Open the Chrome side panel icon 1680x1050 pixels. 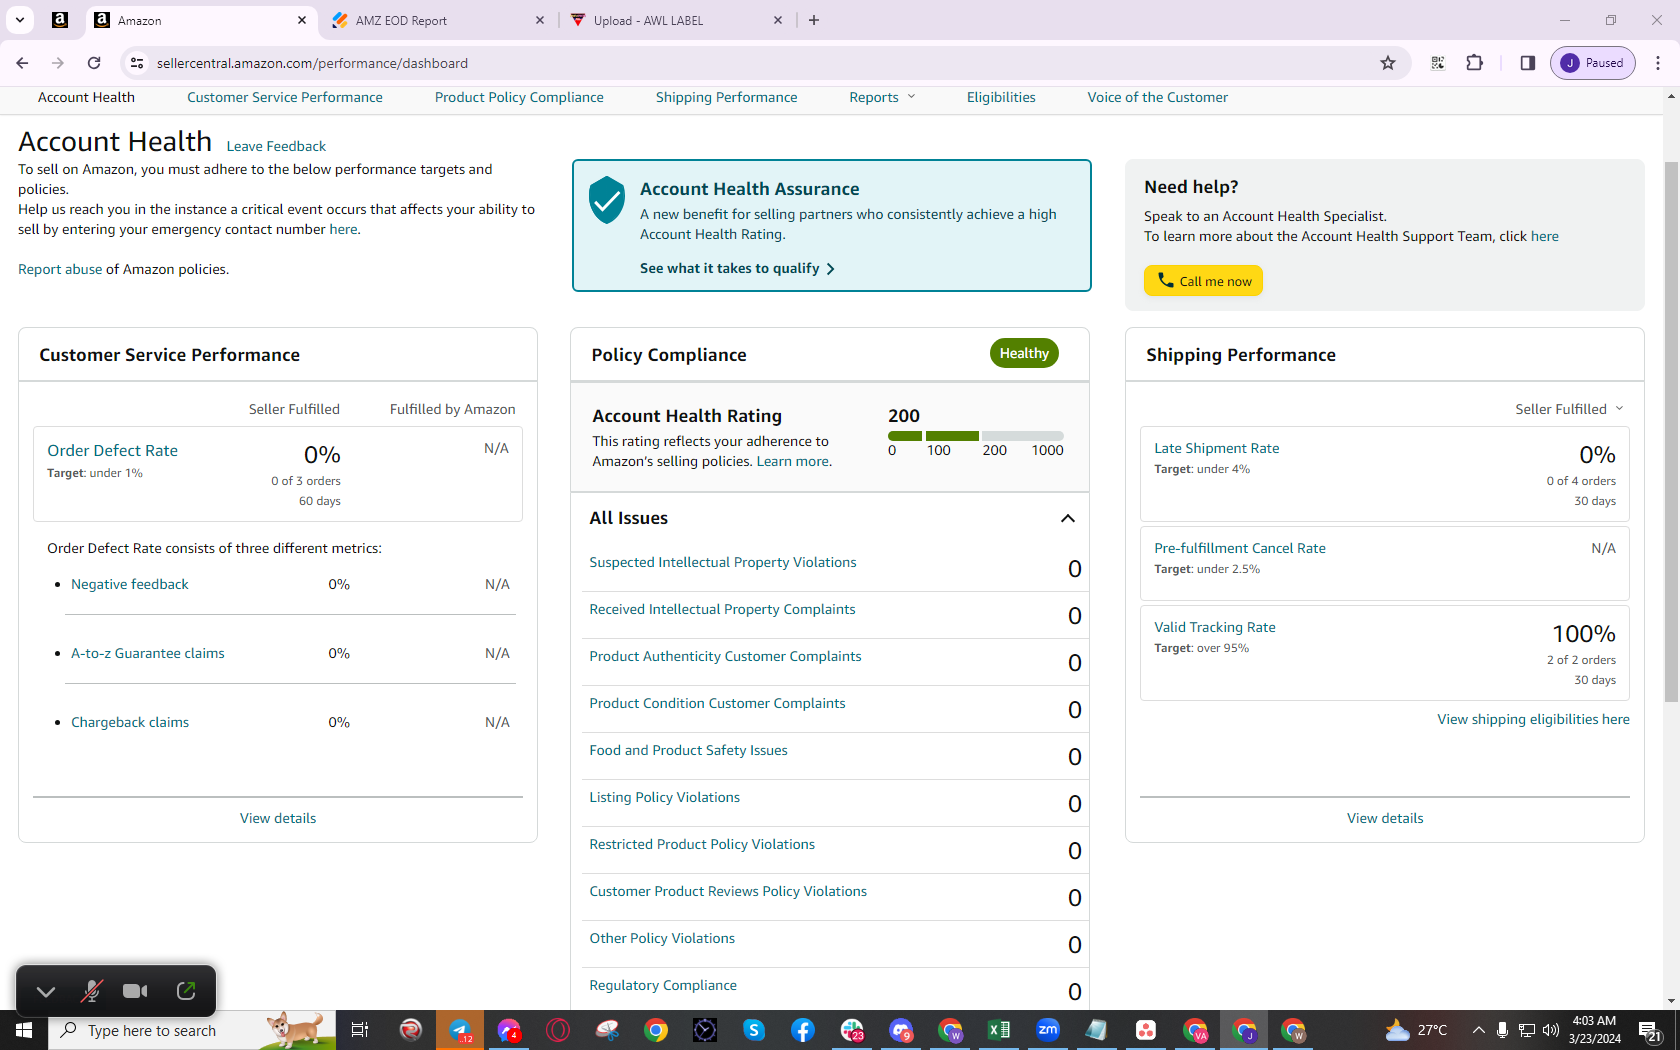1527,63
